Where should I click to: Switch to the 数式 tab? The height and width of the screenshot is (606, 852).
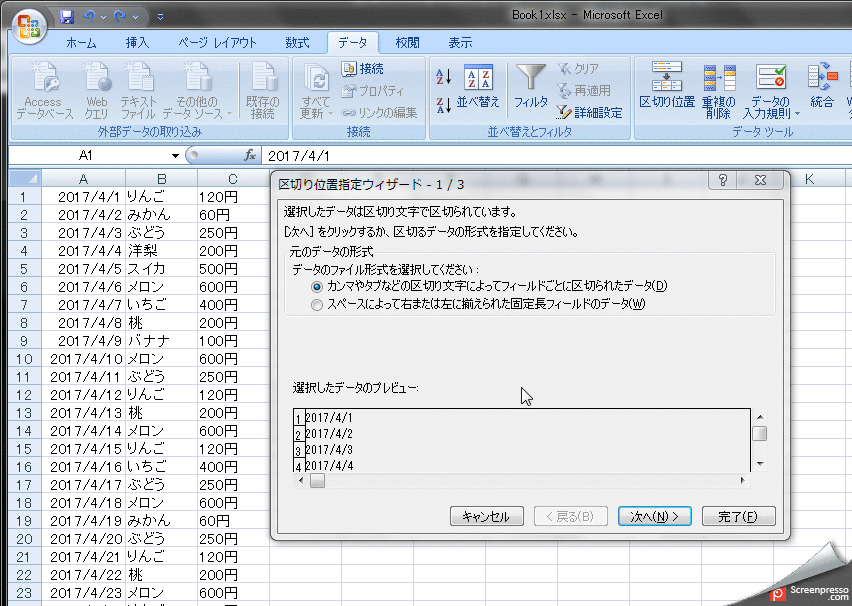(x=297, y=43)
